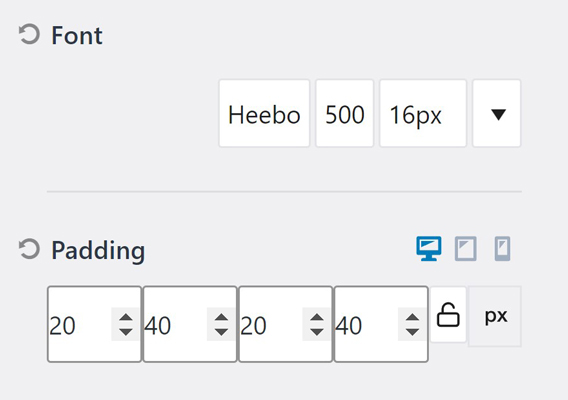The image size is (568, 400).
Task: Select the tablet device view icon
Action: [465, 249]
